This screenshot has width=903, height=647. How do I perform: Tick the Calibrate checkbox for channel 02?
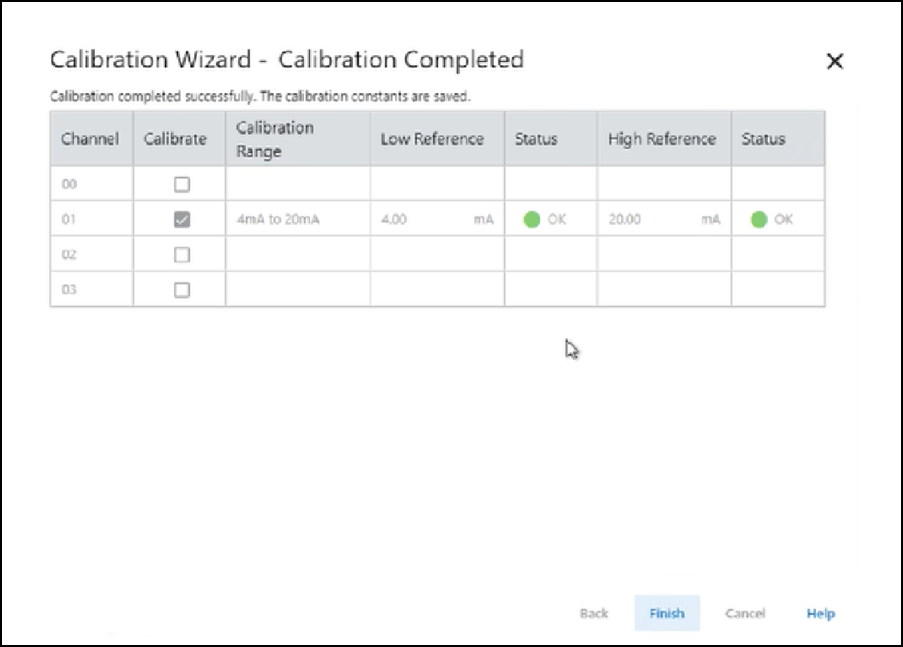(x=181, y=255)
